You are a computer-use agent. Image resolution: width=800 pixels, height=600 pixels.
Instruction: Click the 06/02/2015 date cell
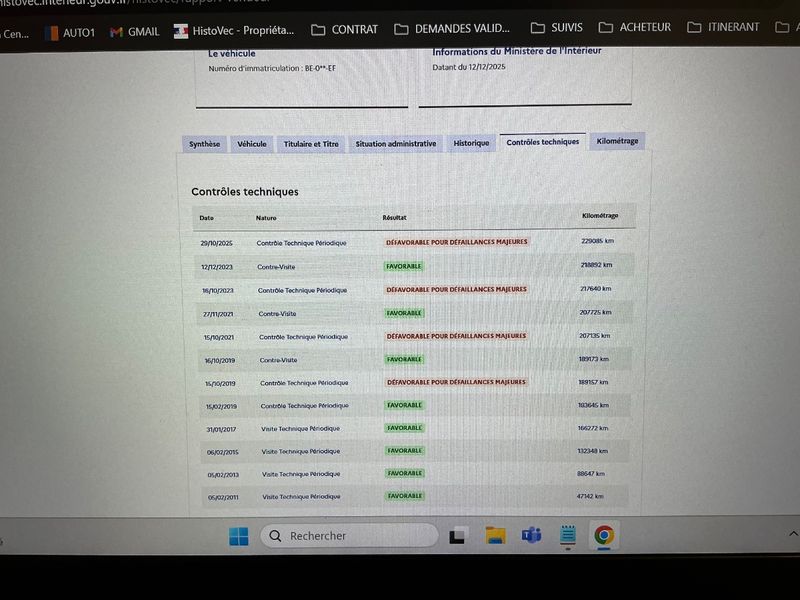click(222, 453)
